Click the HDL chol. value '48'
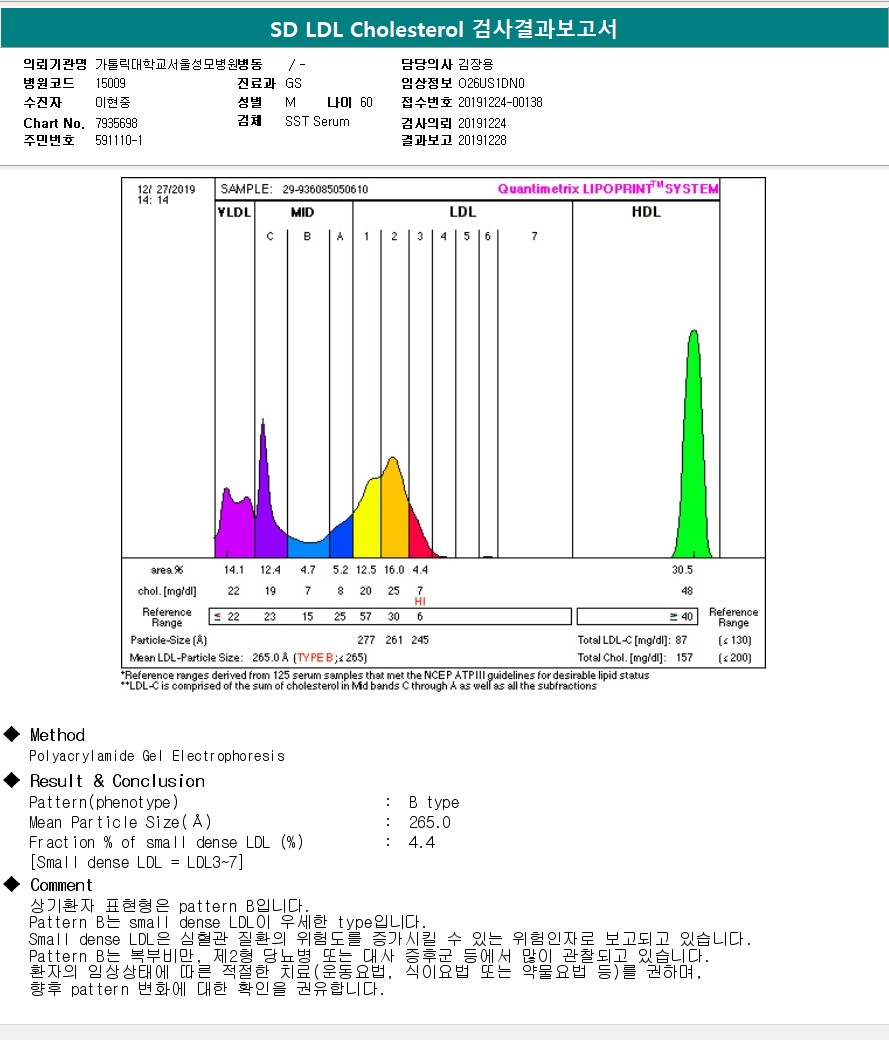The width and height of the screenshot is (889, 1040). pyautogui.click(x=687, y=590)
